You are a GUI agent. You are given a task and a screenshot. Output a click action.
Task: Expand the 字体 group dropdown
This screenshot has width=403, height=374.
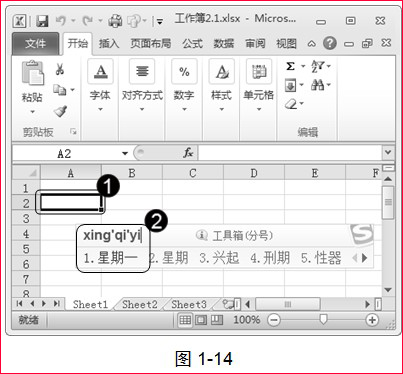[x=100, y=109]
